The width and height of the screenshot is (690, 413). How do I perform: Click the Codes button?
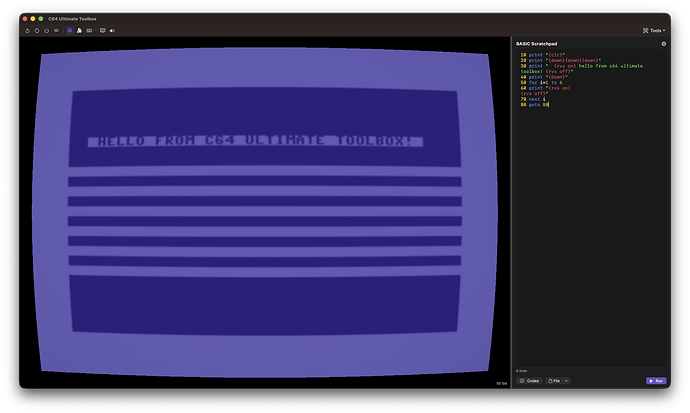(529, 381)
